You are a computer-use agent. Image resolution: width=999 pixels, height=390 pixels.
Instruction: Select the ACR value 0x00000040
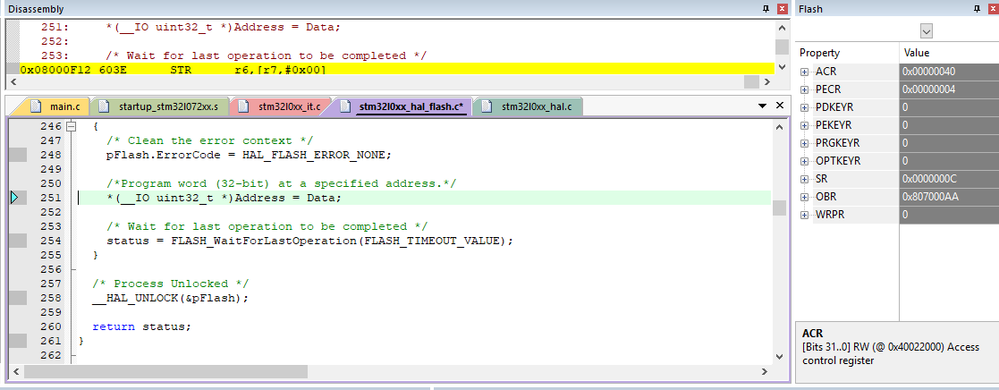click(949, 71)
